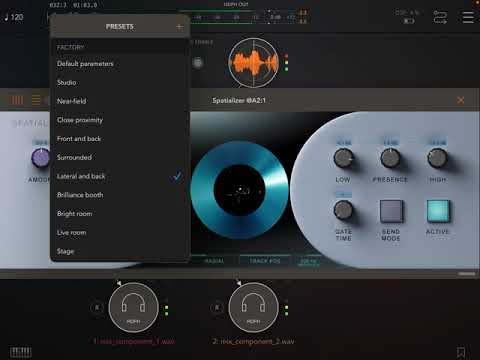Click the HDPH OUT master level meter
This screenshot has width=480, height=360.
tap(243, 17)
